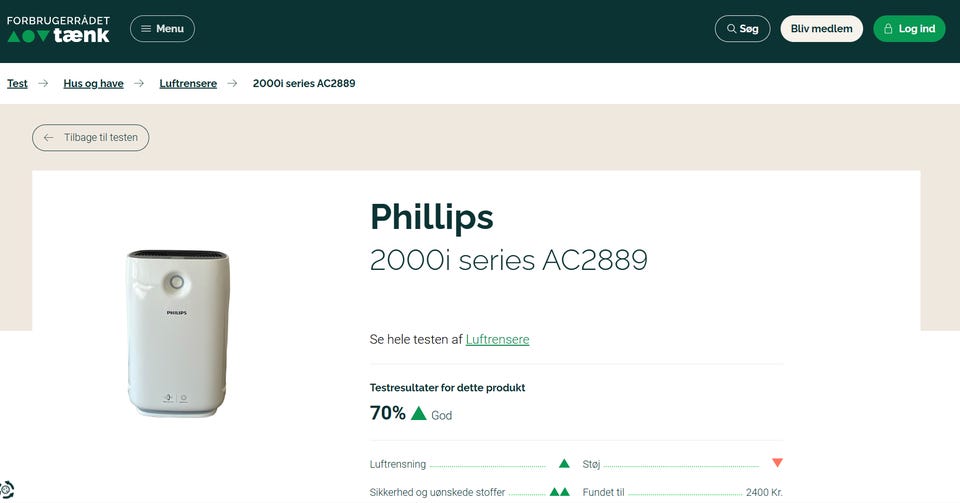The height and width of the screenshot is (503, 960).
Task: Click the magnifying glass search icon
Action: (x=731, y=29)
